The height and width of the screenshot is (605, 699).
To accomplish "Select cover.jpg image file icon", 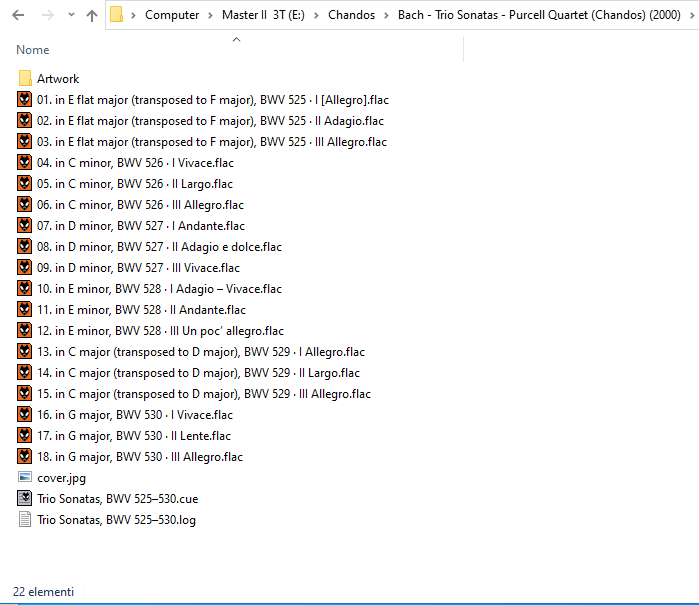I will 25,477.
